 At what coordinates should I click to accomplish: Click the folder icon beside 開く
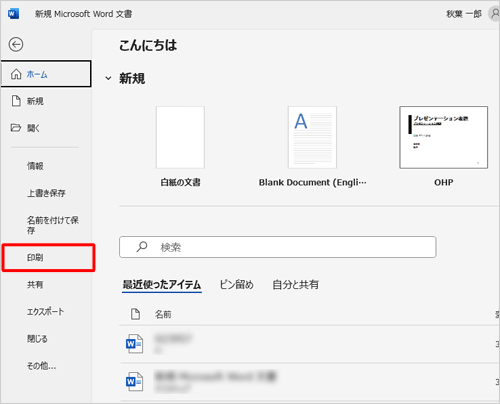point(16,128)
